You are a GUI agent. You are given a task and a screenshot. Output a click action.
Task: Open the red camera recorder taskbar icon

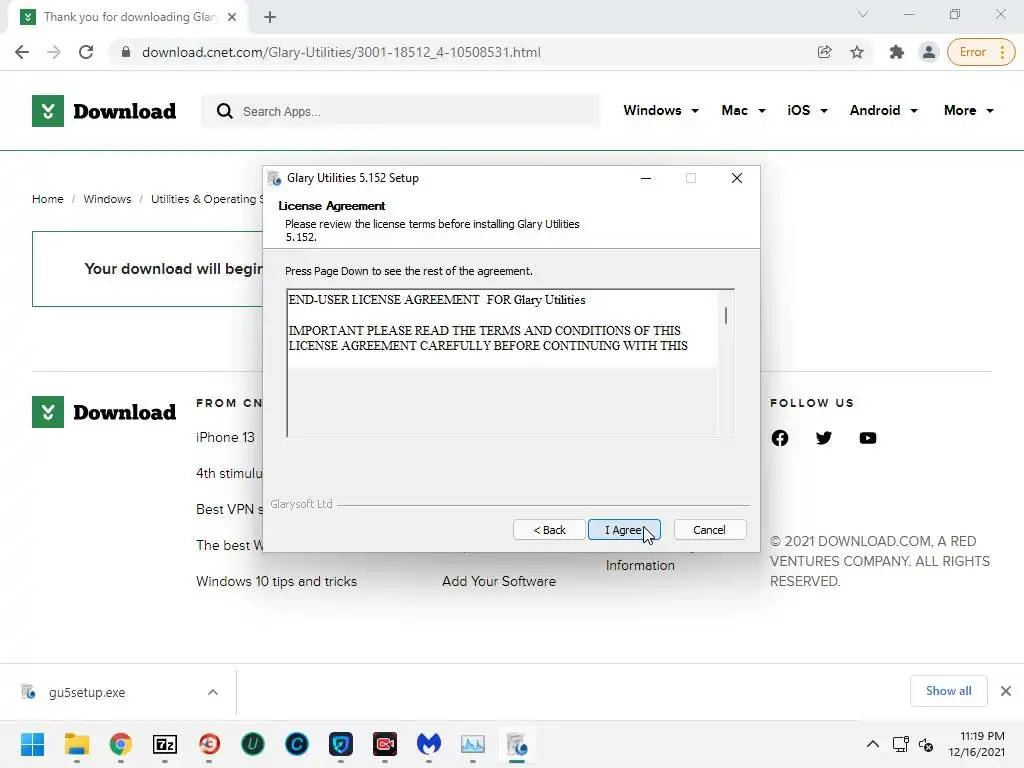coord(385,744)
